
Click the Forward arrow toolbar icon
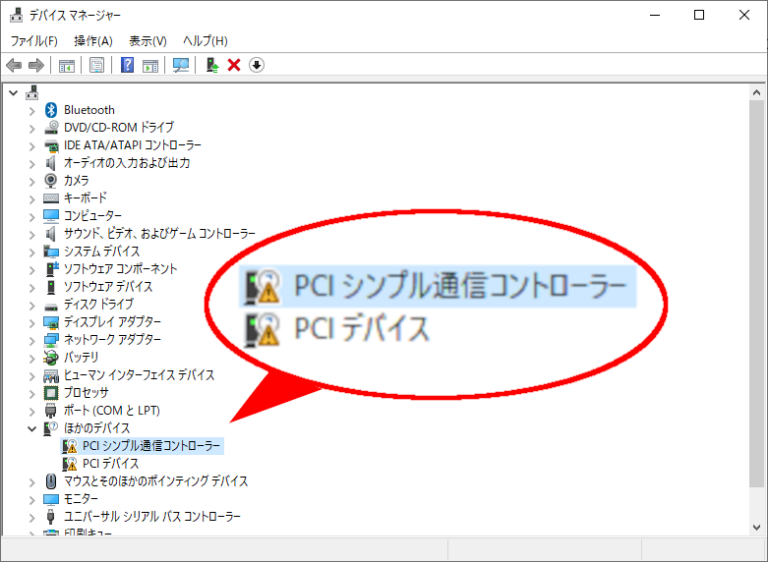(x=36, y=65)
